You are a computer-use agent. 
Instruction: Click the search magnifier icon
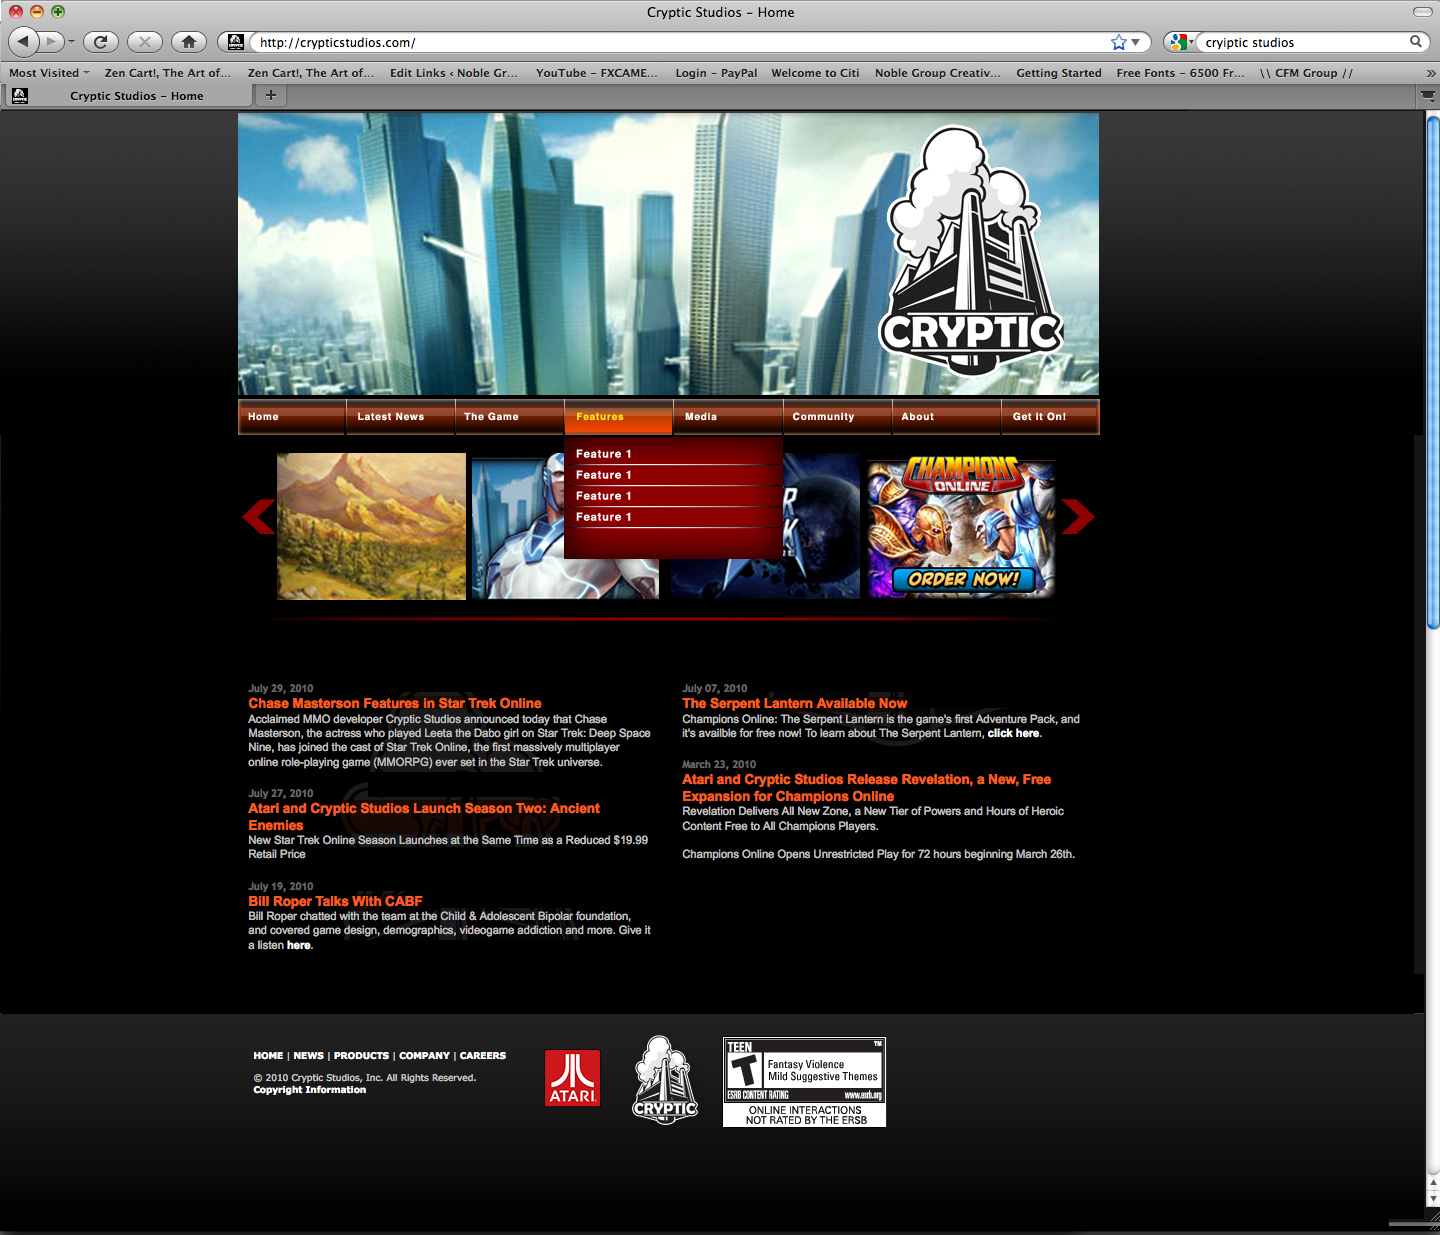pos(1416,42)
